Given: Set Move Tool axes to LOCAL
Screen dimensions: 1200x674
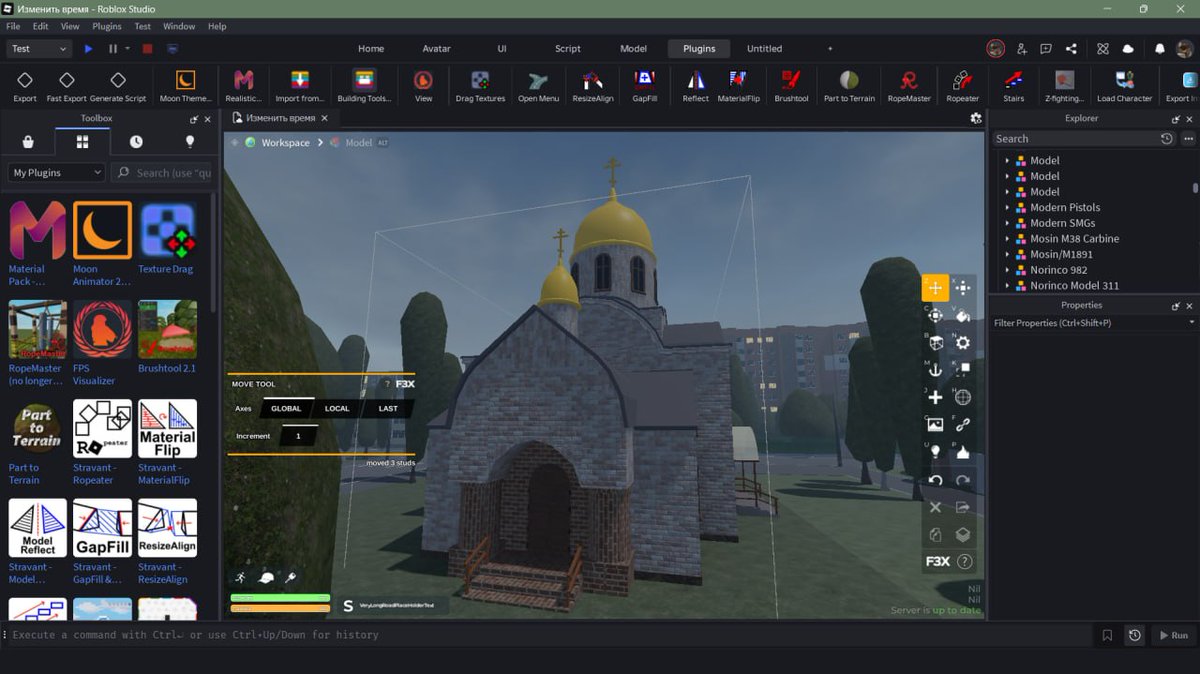Looking at the screenshot, I should (x=337, y=408).
